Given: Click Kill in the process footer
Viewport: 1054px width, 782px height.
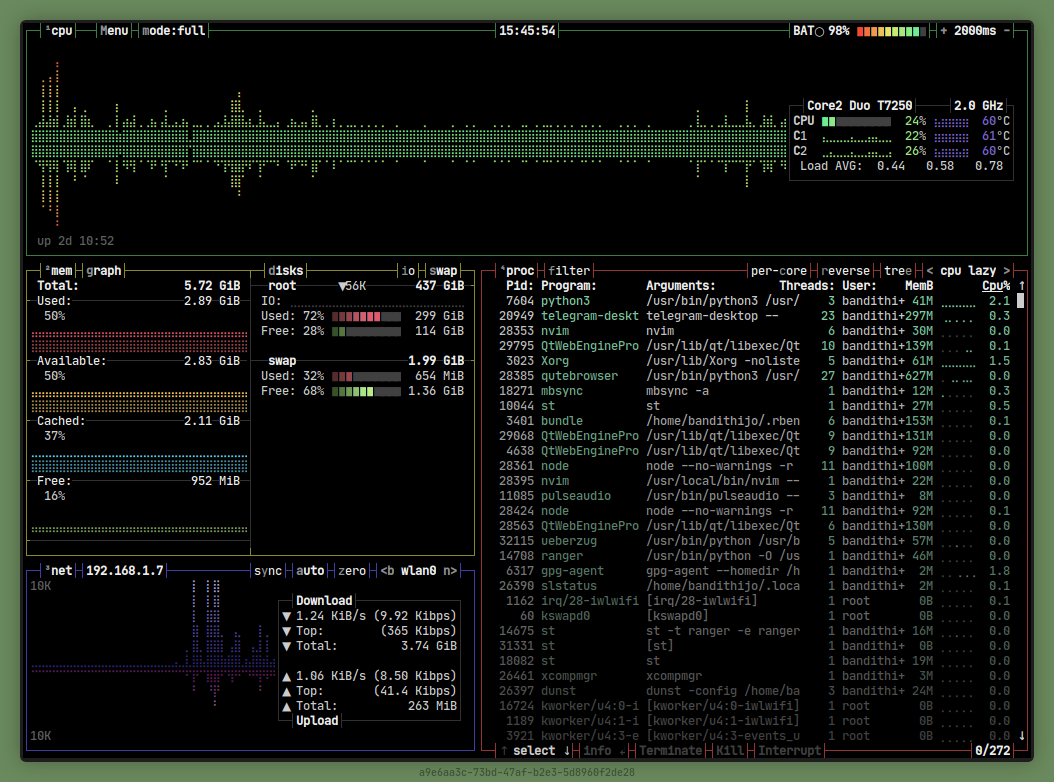Looking at the screenshot, I should pyautogui.click(x=730, y=751).
